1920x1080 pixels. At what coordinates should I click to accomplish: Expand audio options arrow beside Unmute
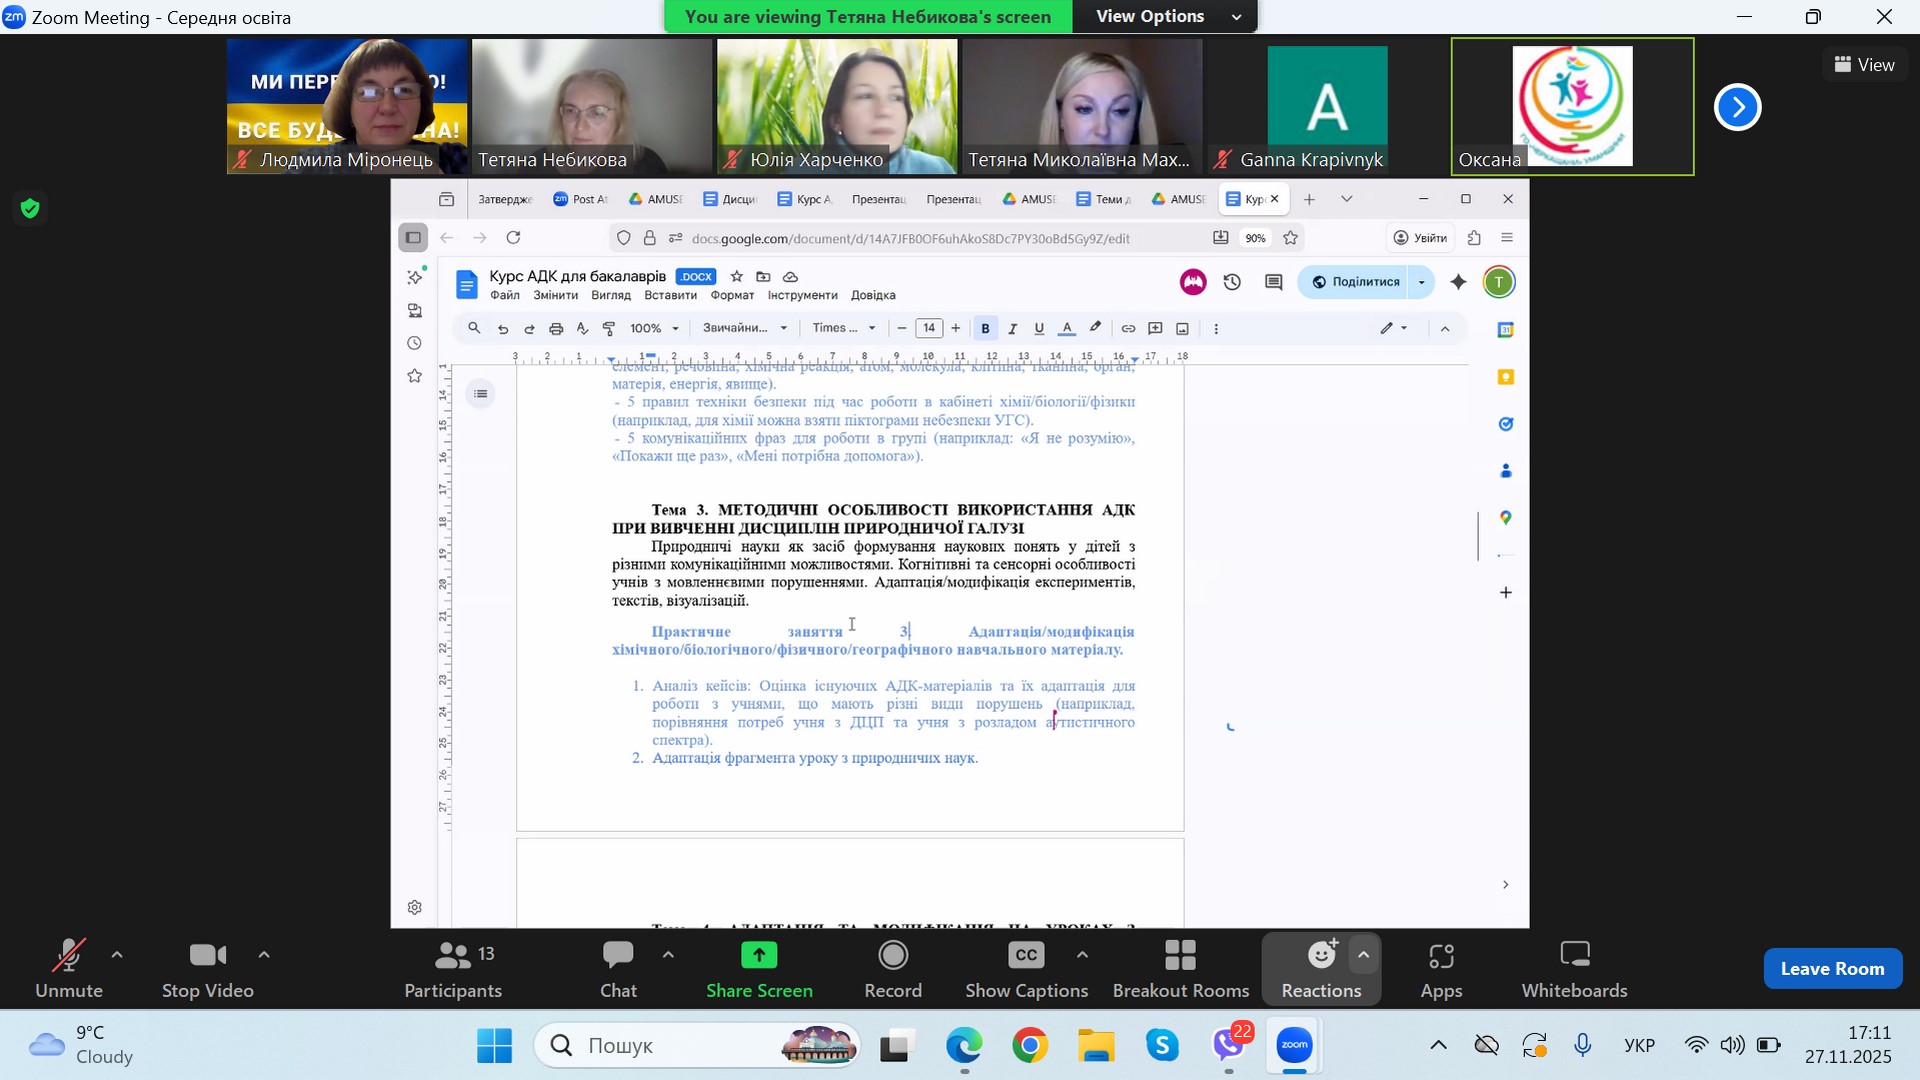[x=117, y=955]
